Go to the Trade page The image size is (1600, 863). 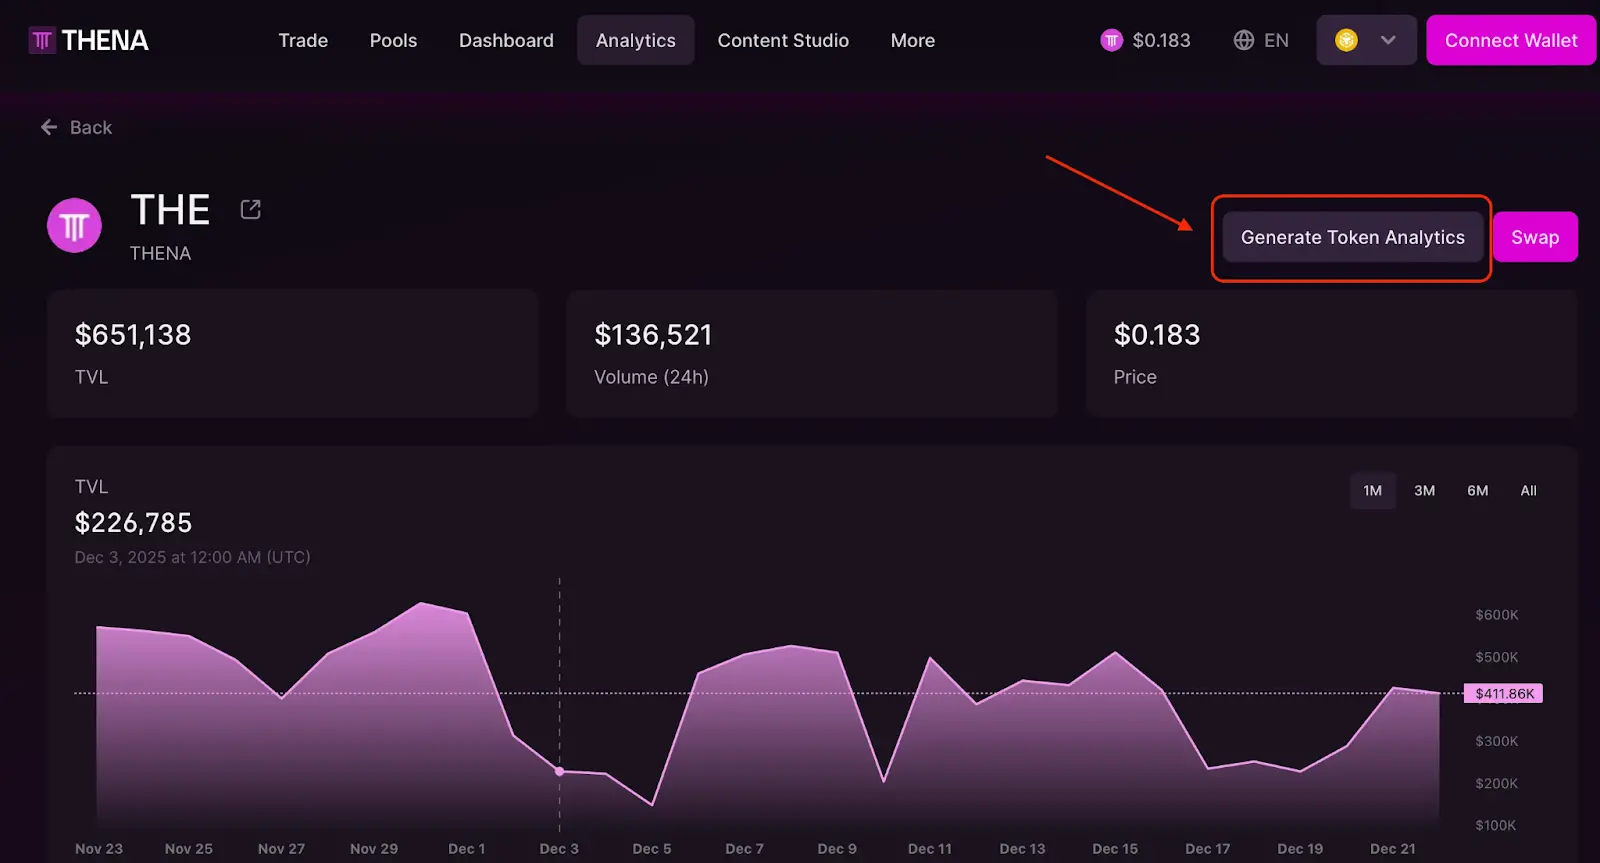tap(303, 40)
